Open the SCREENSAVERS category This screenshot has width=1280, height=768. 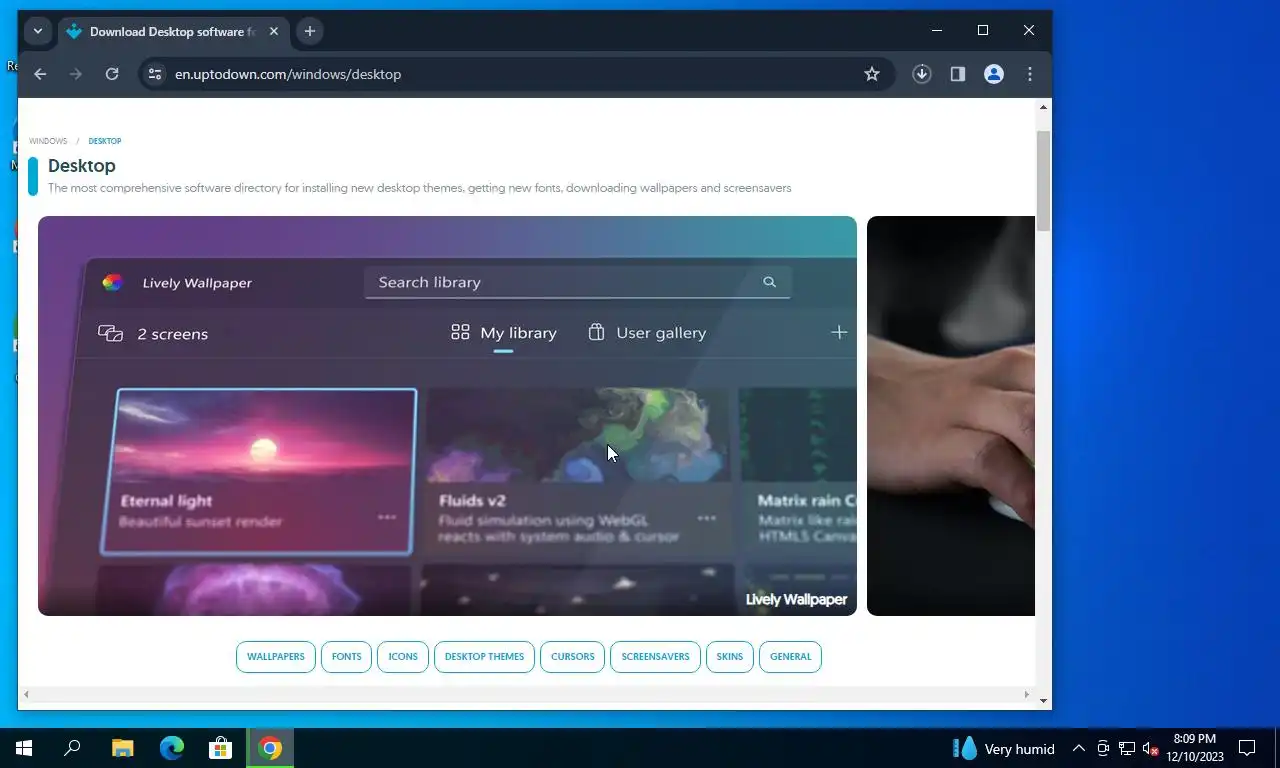point(655,657)
